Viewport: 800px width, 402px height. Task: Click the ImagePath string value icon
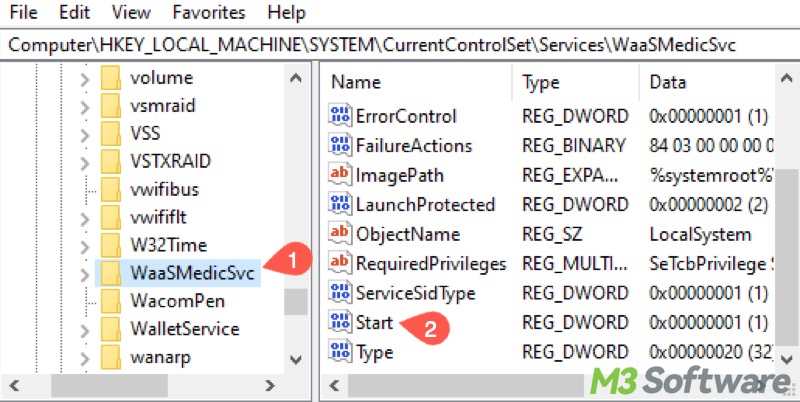click(x=340, y=175)
